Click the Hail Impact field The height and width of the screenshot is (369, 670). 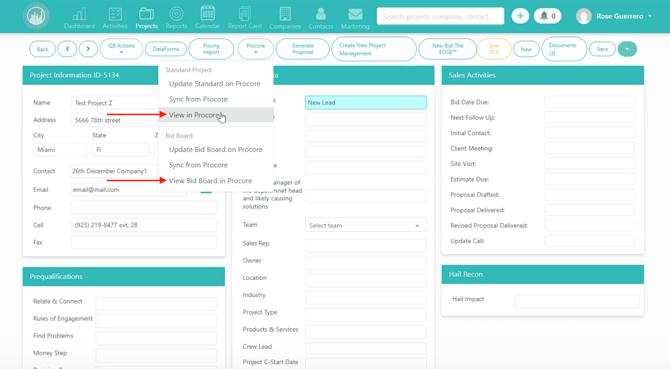click(x=577, y=301)
